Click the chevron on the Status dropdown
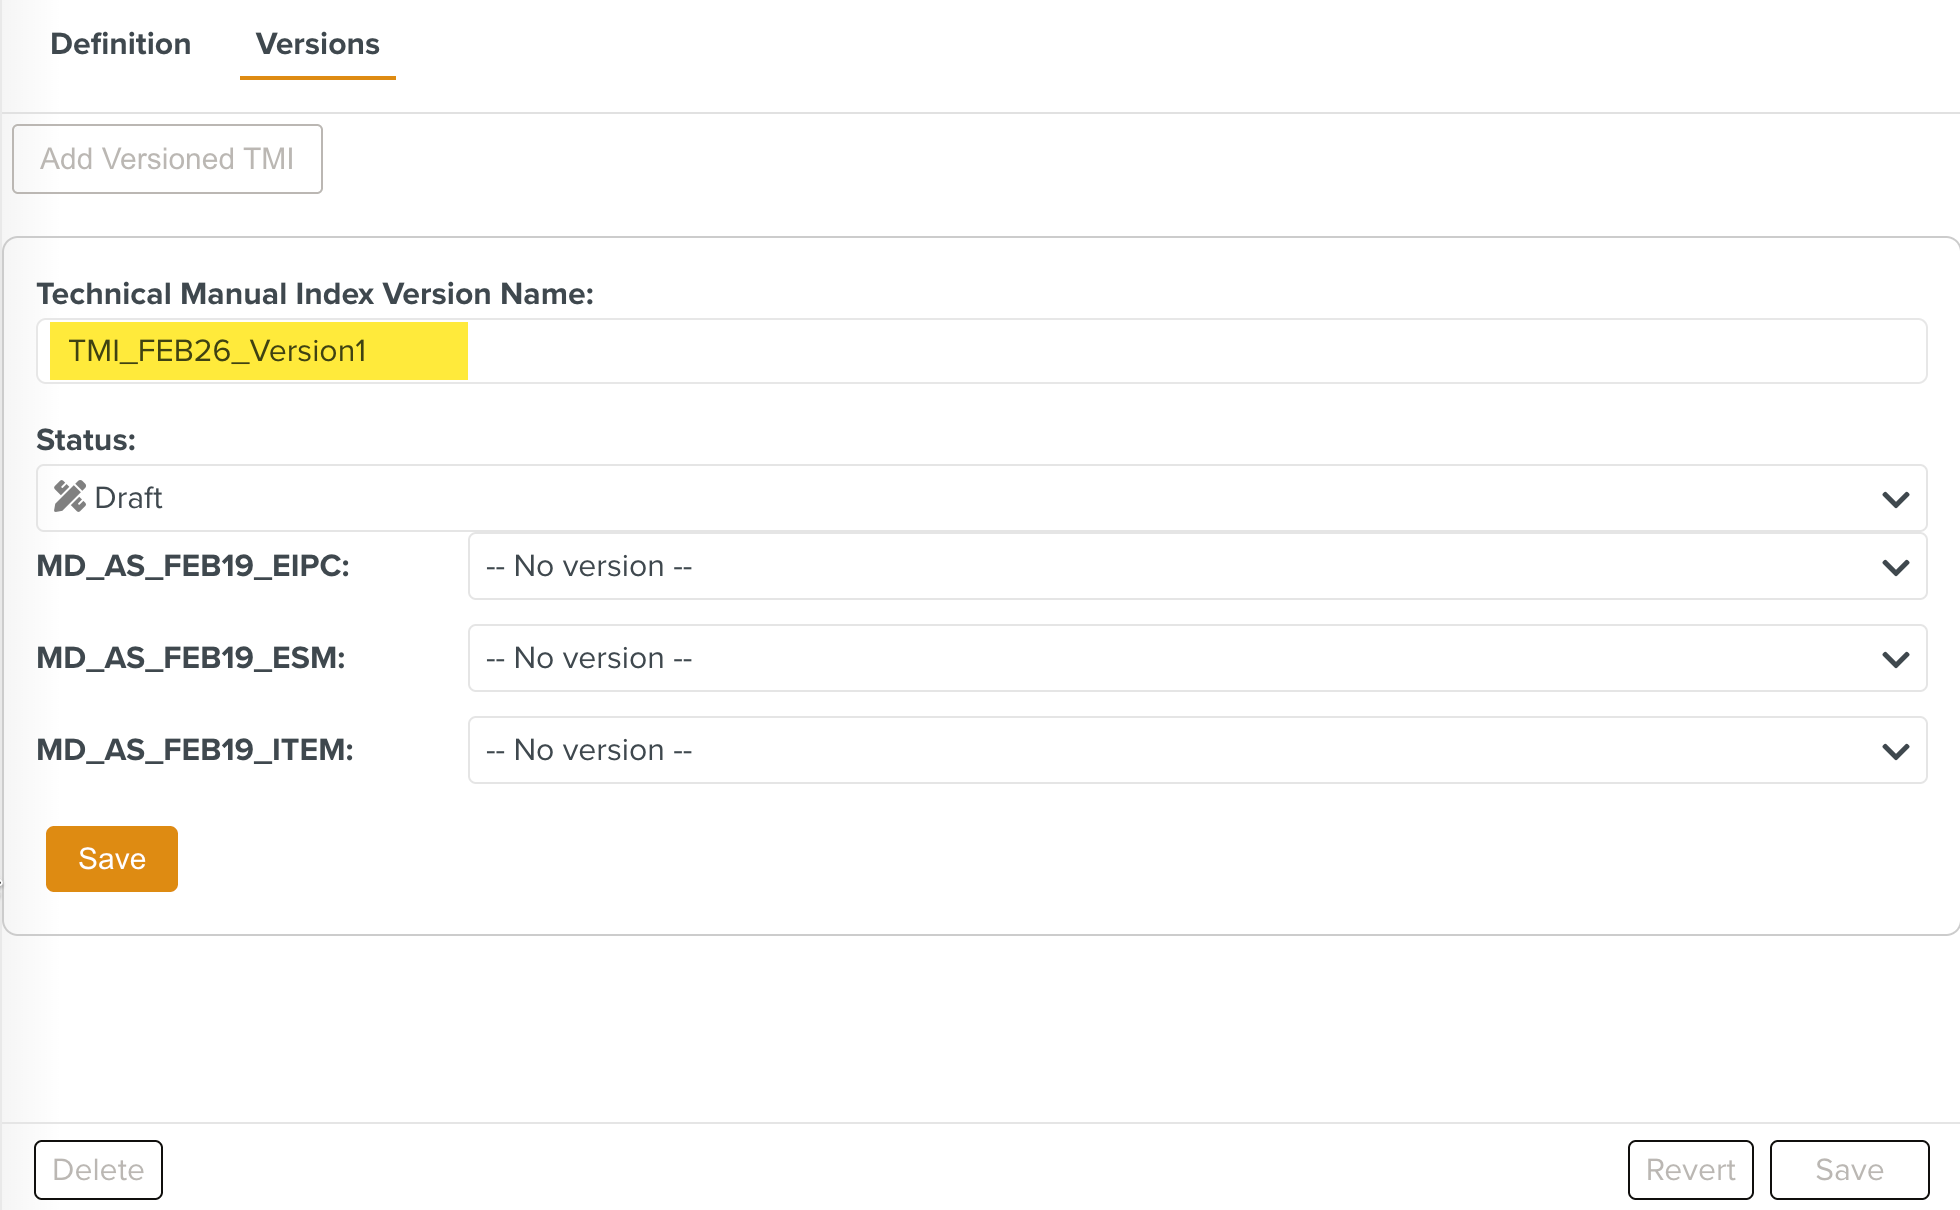The image size is (1960, 1210). 1893,498
